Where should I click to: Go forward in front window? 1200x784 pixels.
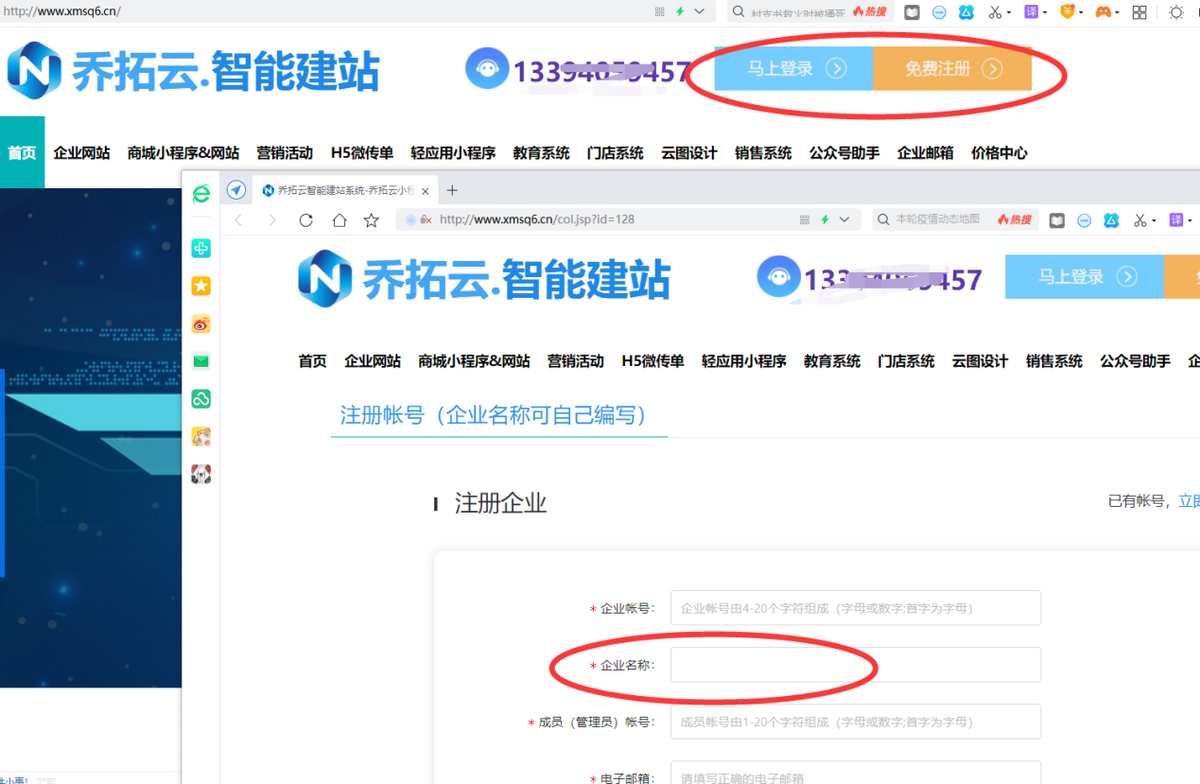(x=272, y=220)
